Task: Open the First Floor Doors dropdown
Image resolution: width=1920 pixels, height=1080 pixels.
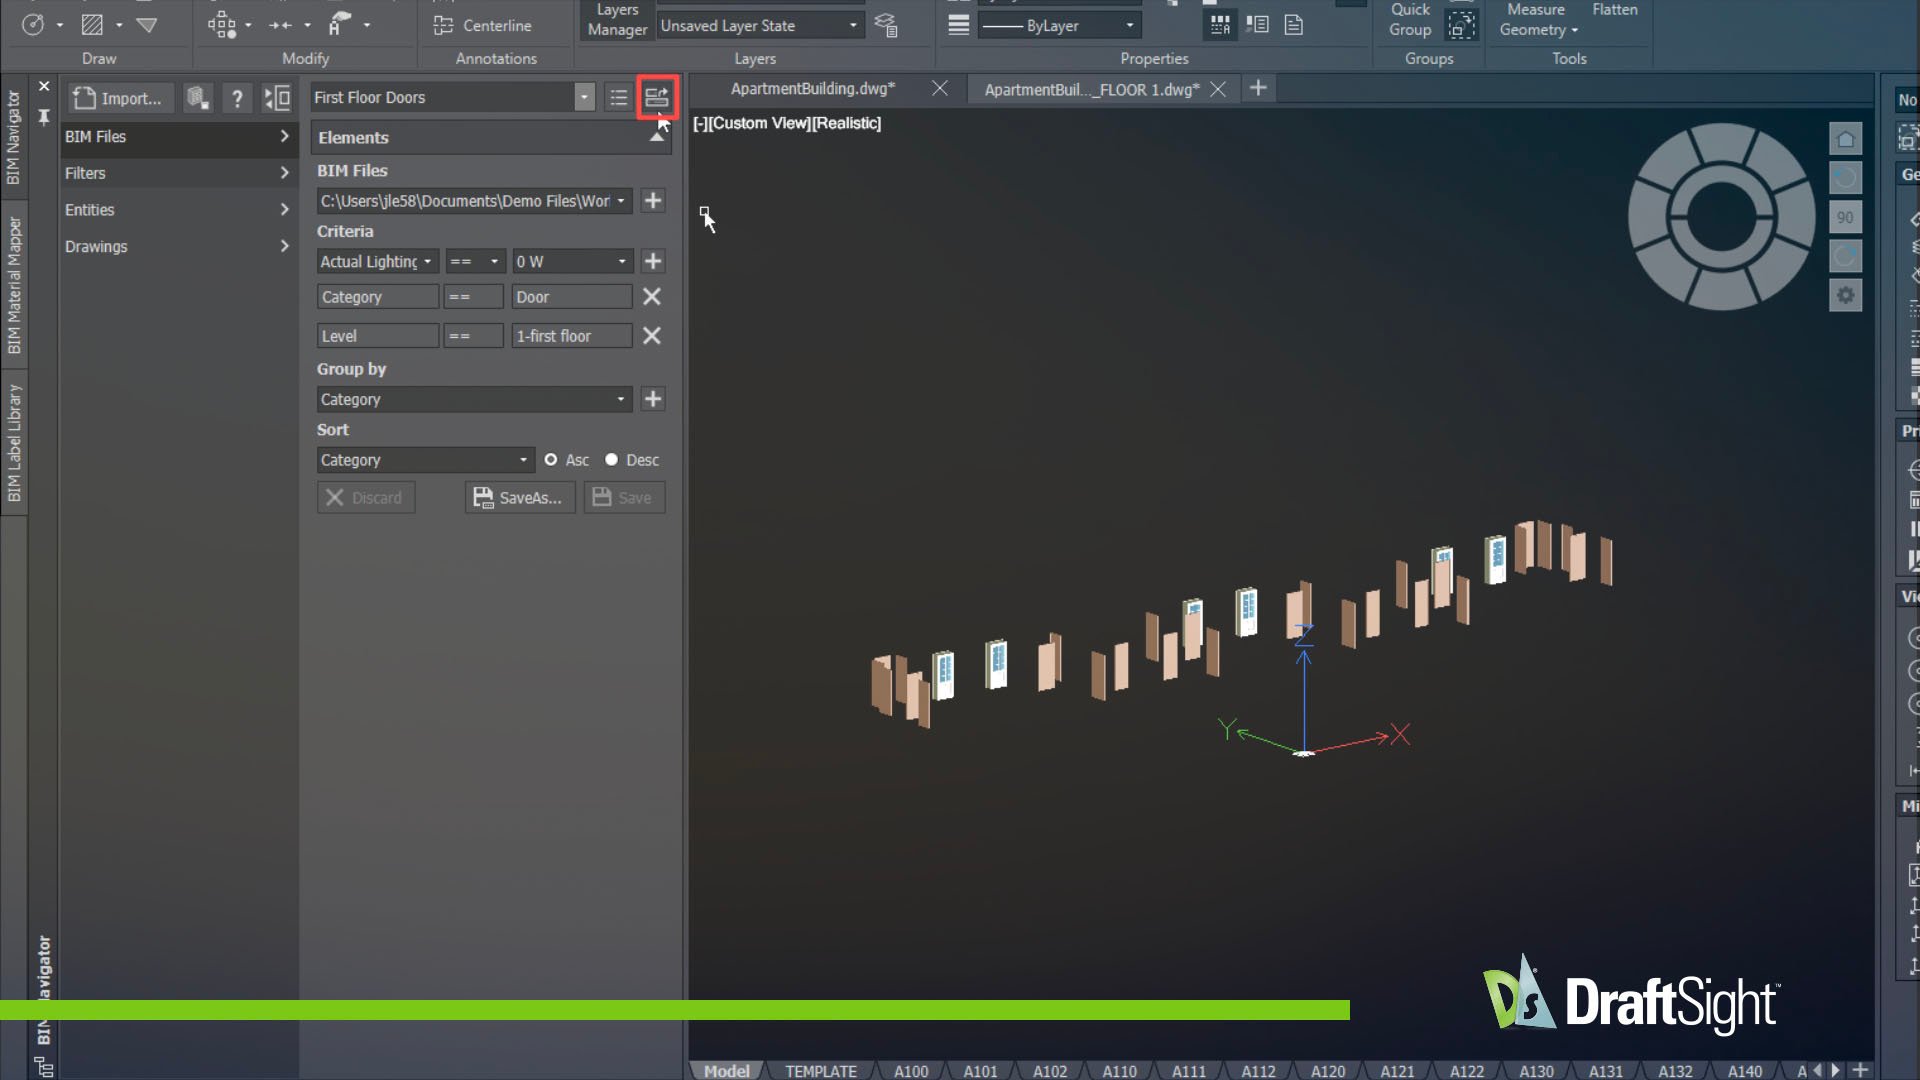Action: pyautogui.click(x=583, y=97)
